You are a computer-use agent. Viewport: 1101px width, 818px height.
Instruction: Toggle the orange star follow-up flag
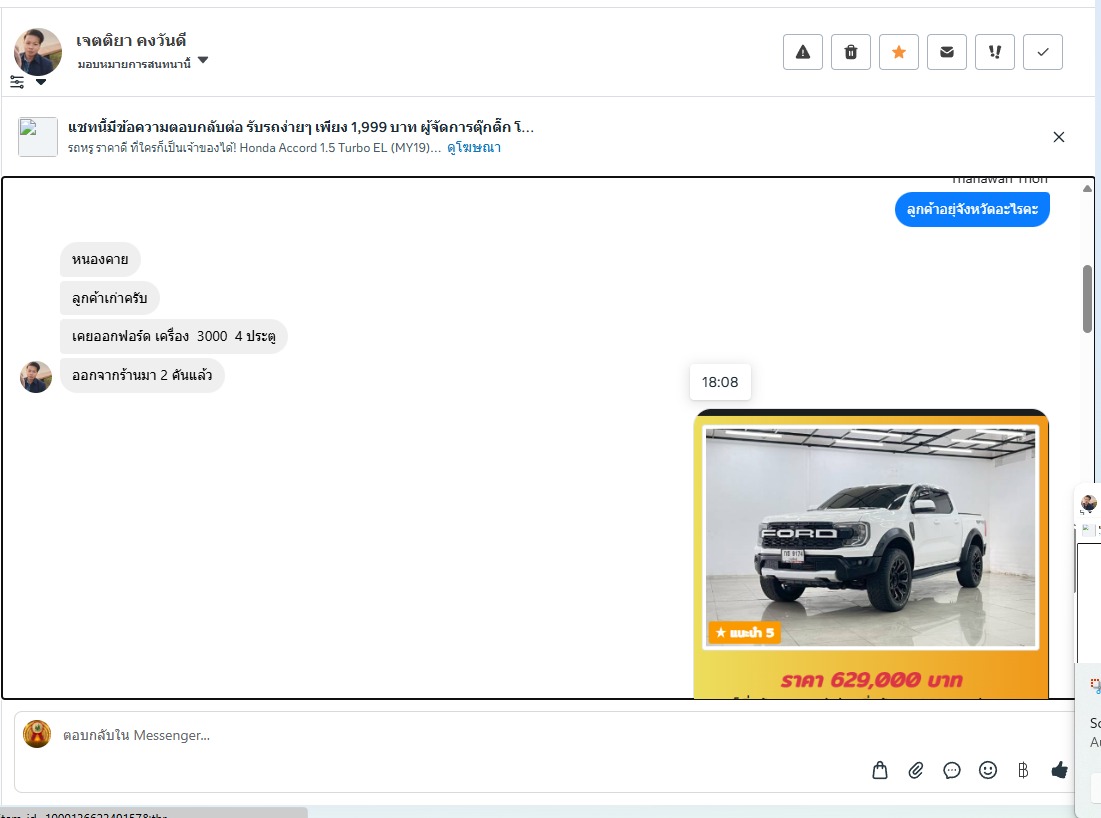pos(899,52)
